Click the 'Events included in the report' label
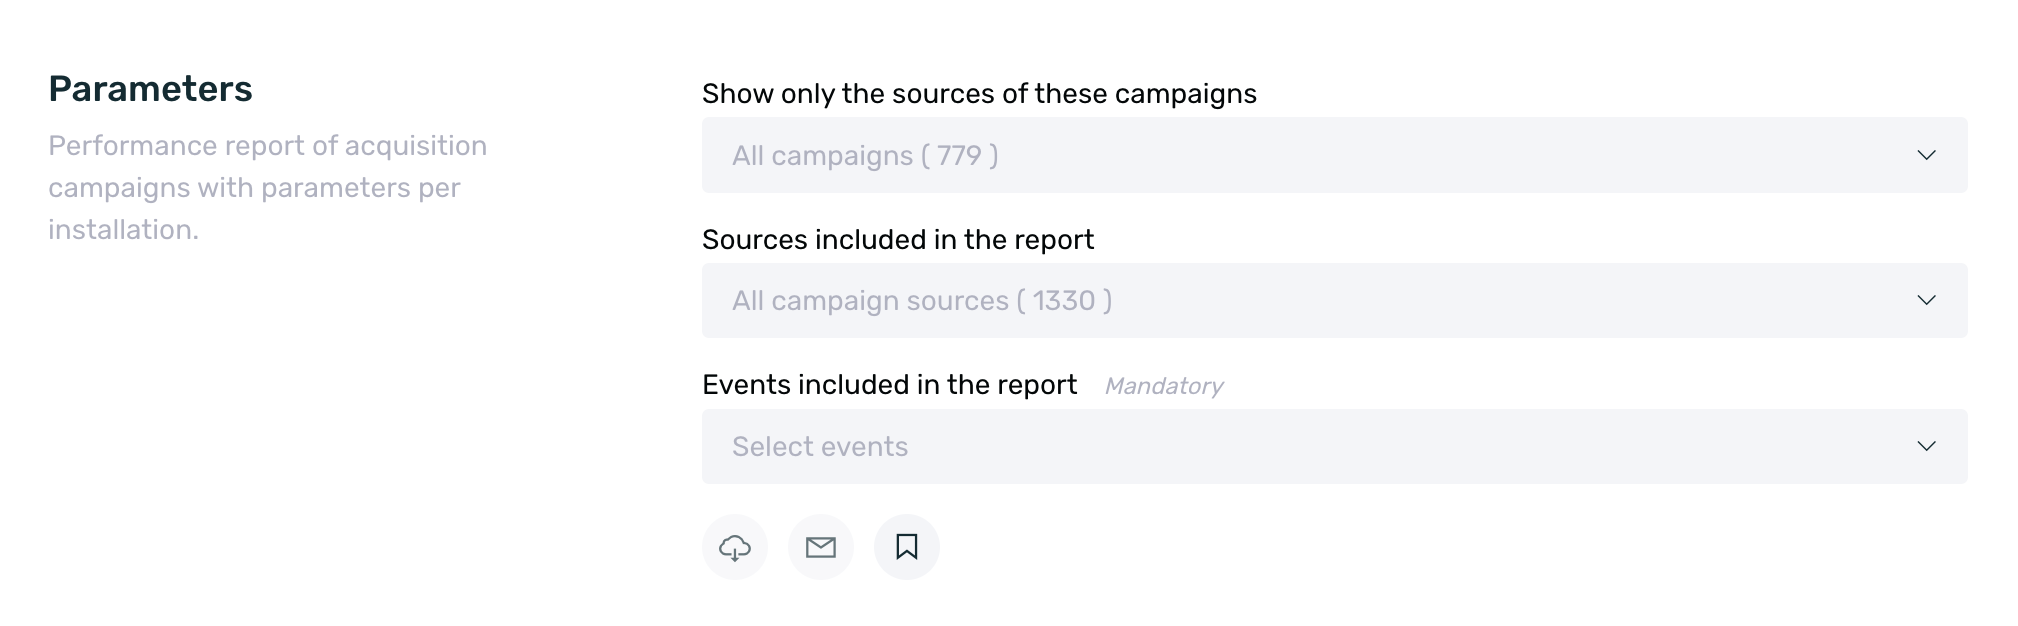The height and width of the screenshot is (626, 2018). click(x=889, y=385)
